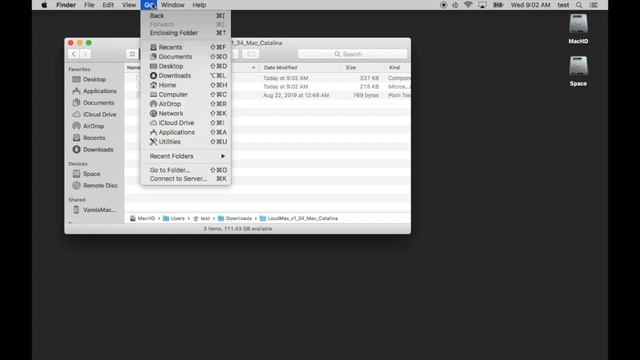This screenshot has height=360, width=640.
Task: Select Utilities in the Go menu
Action: click(186, 142)
